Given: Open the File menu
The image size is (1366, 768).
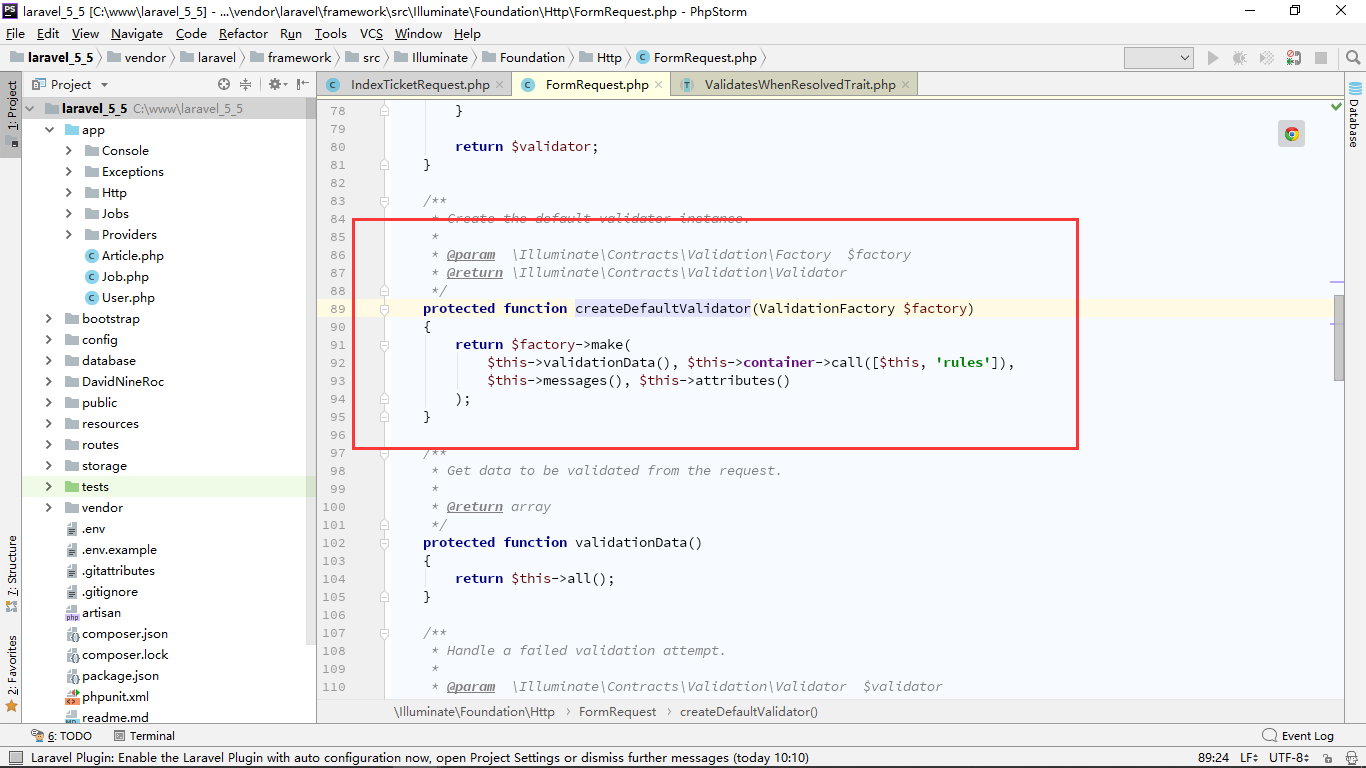Looking at the screenshot, I should 15,33.
